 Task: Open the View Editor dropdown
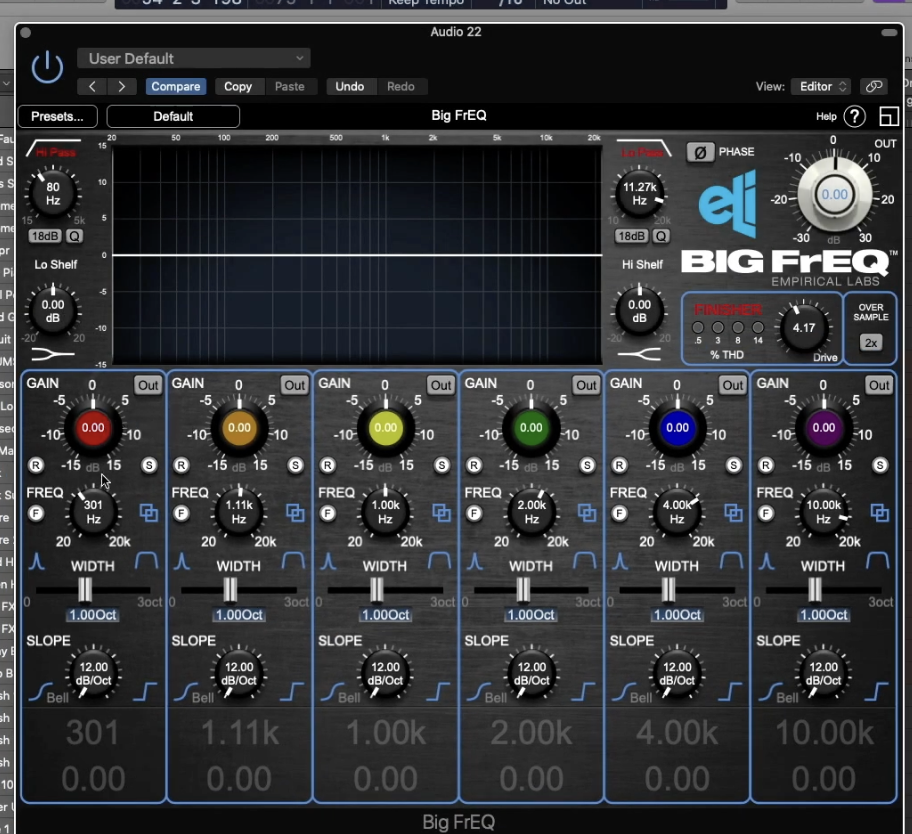point(821,87)
